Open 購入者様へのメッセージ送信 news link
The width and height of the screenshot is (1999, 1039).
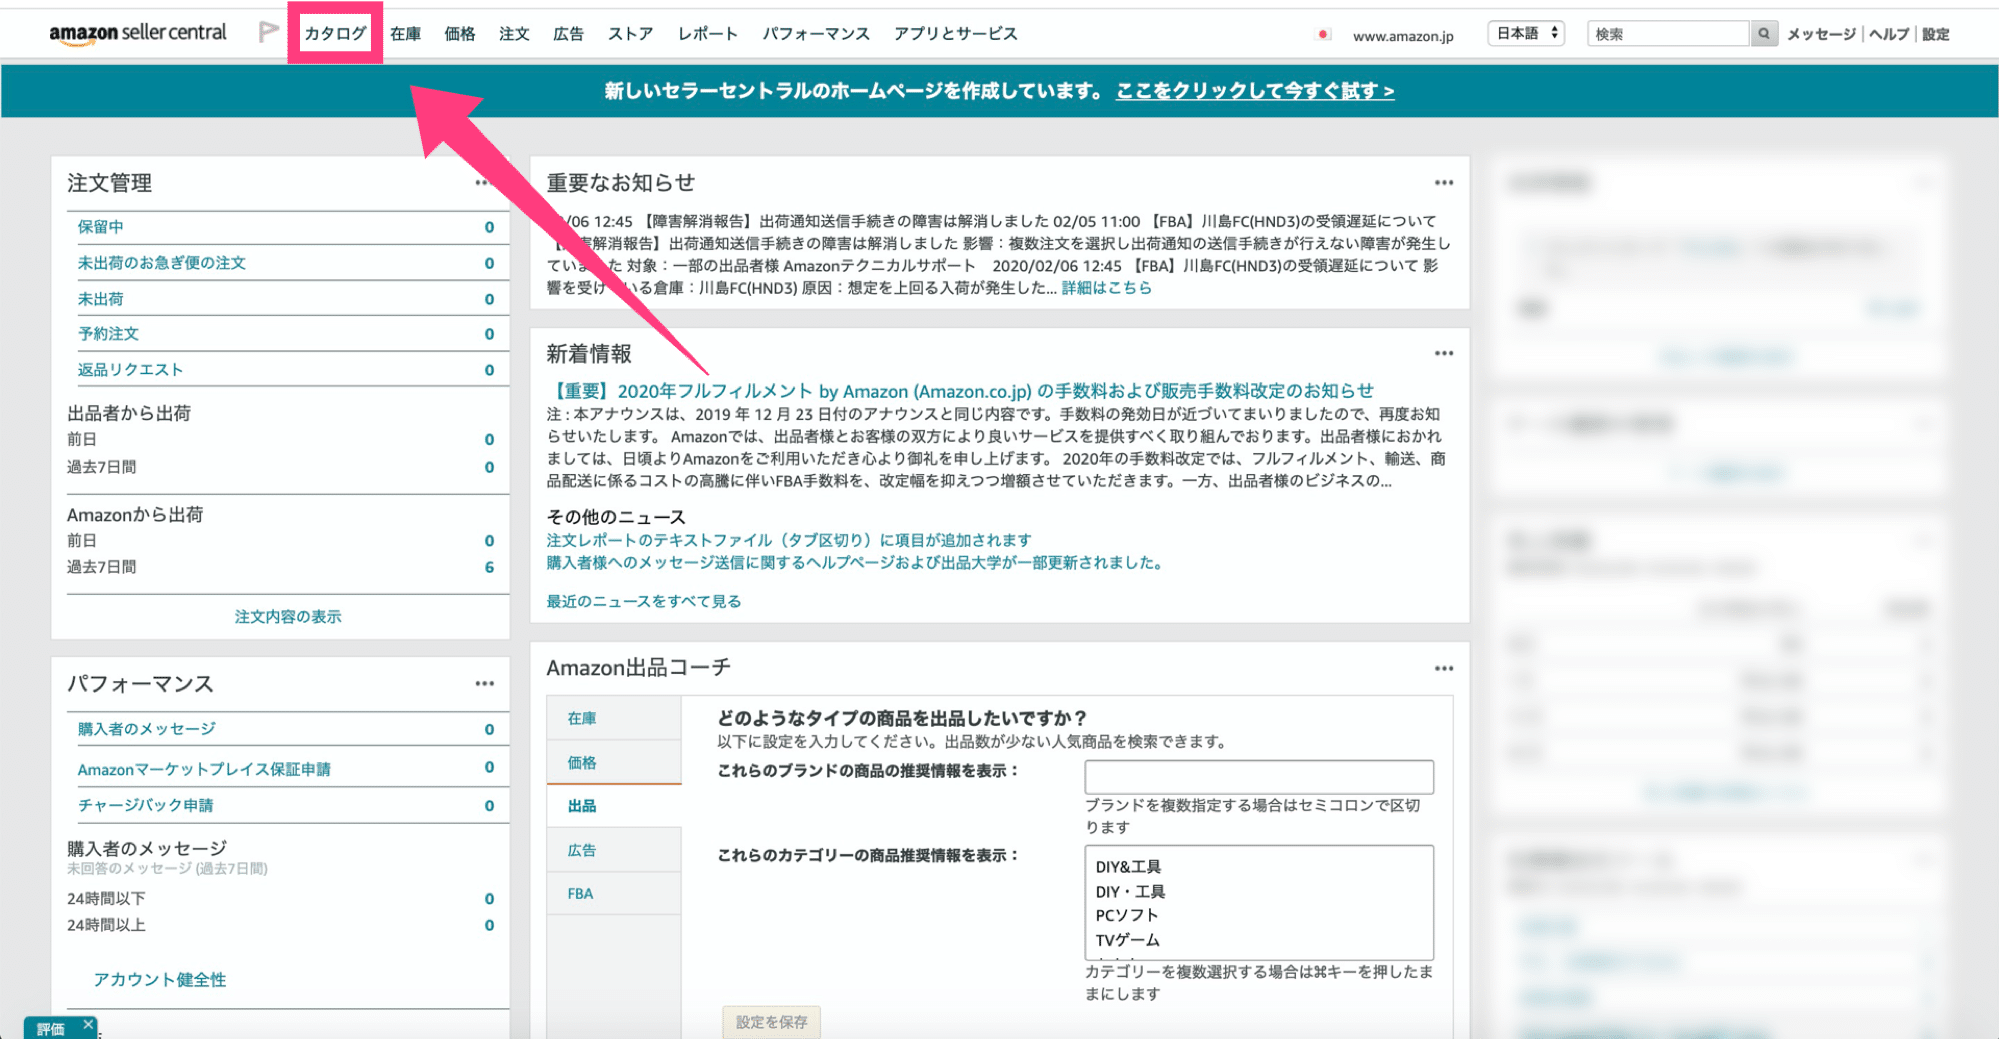tap(857, 563)
